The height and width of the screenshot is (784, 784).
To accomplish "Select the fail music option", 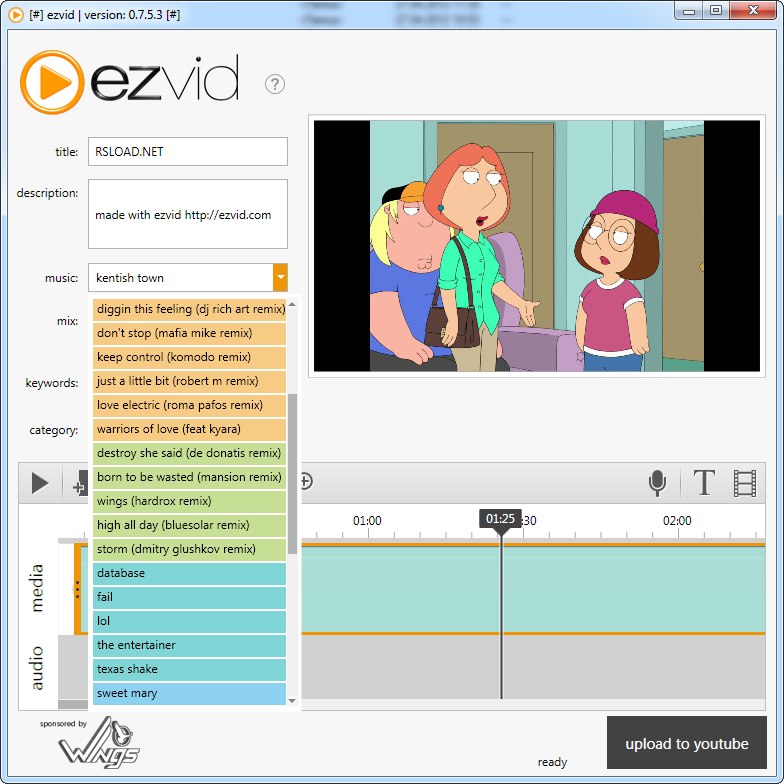I will click(x=190, y=597).
